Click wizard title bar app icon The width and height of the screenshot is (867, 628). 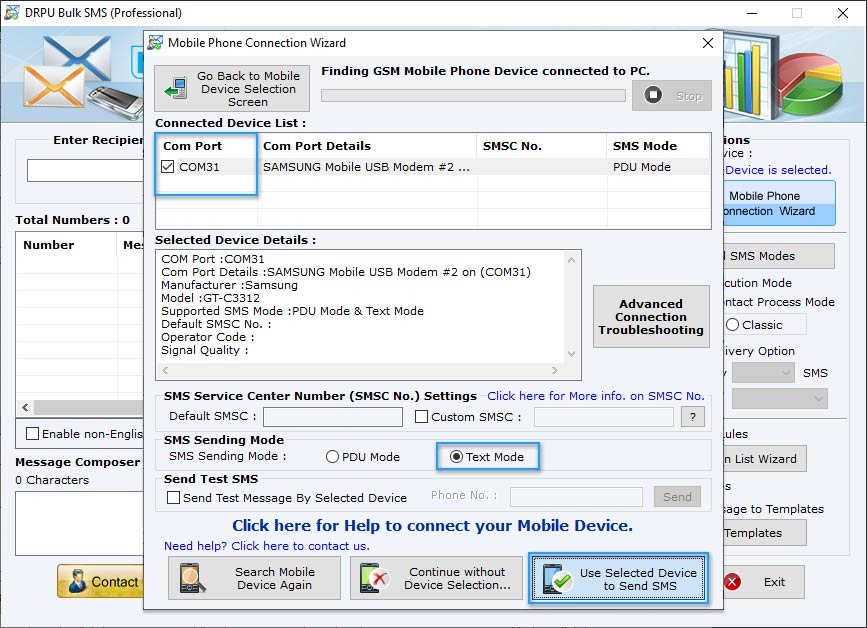[x=155, y=43]
